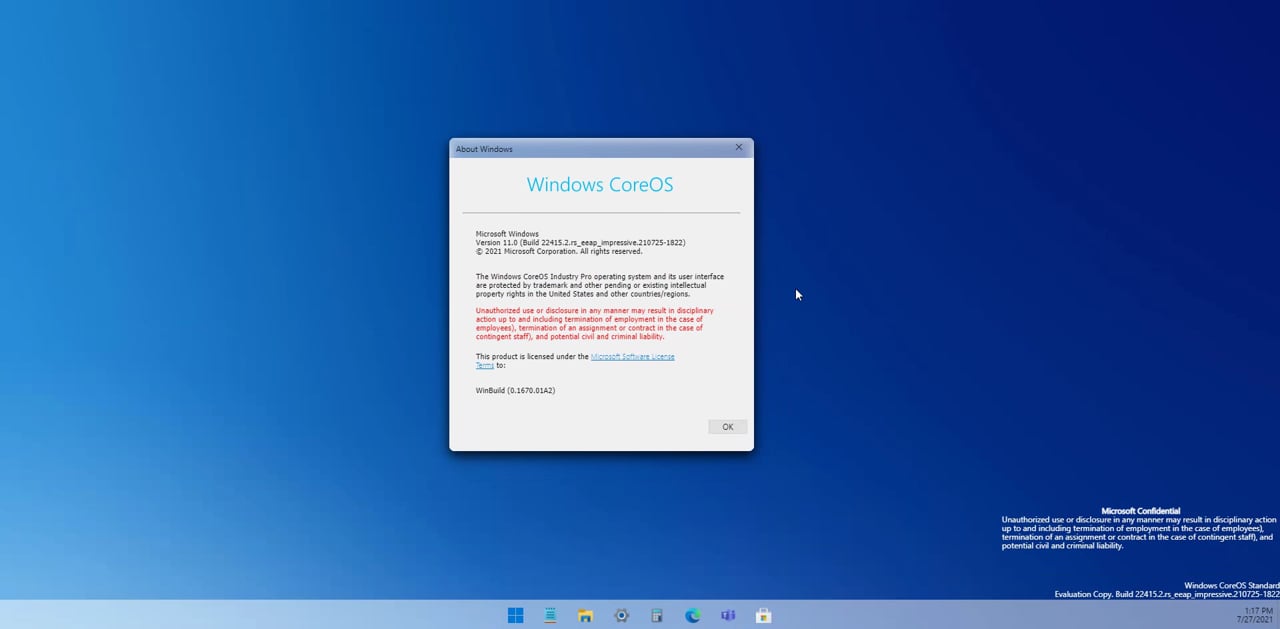Open Microsoft Teams from taskbar

(728, 615)
